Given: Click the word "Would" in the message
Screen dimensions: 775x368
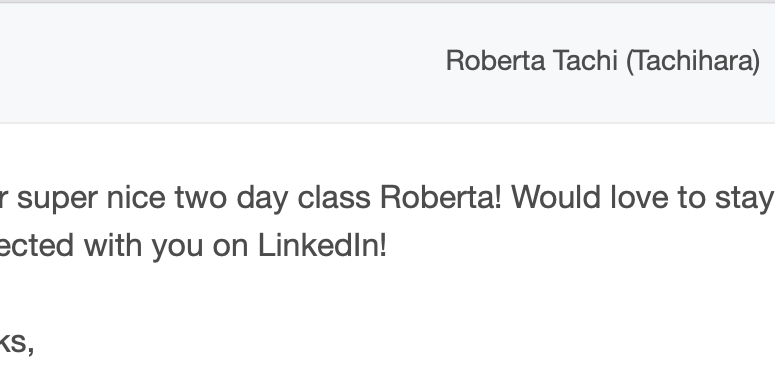Looking at the screenshot, I should 556,197.
